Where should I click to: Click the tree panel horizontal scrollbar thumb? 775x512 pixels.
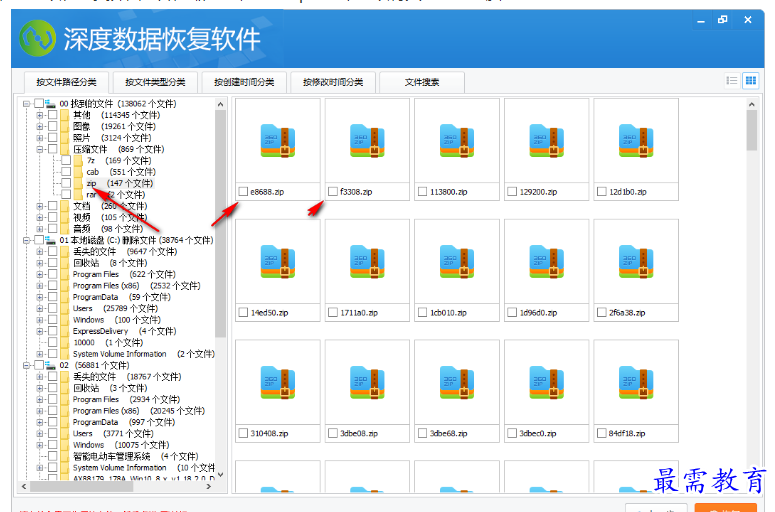pos(81,486)
